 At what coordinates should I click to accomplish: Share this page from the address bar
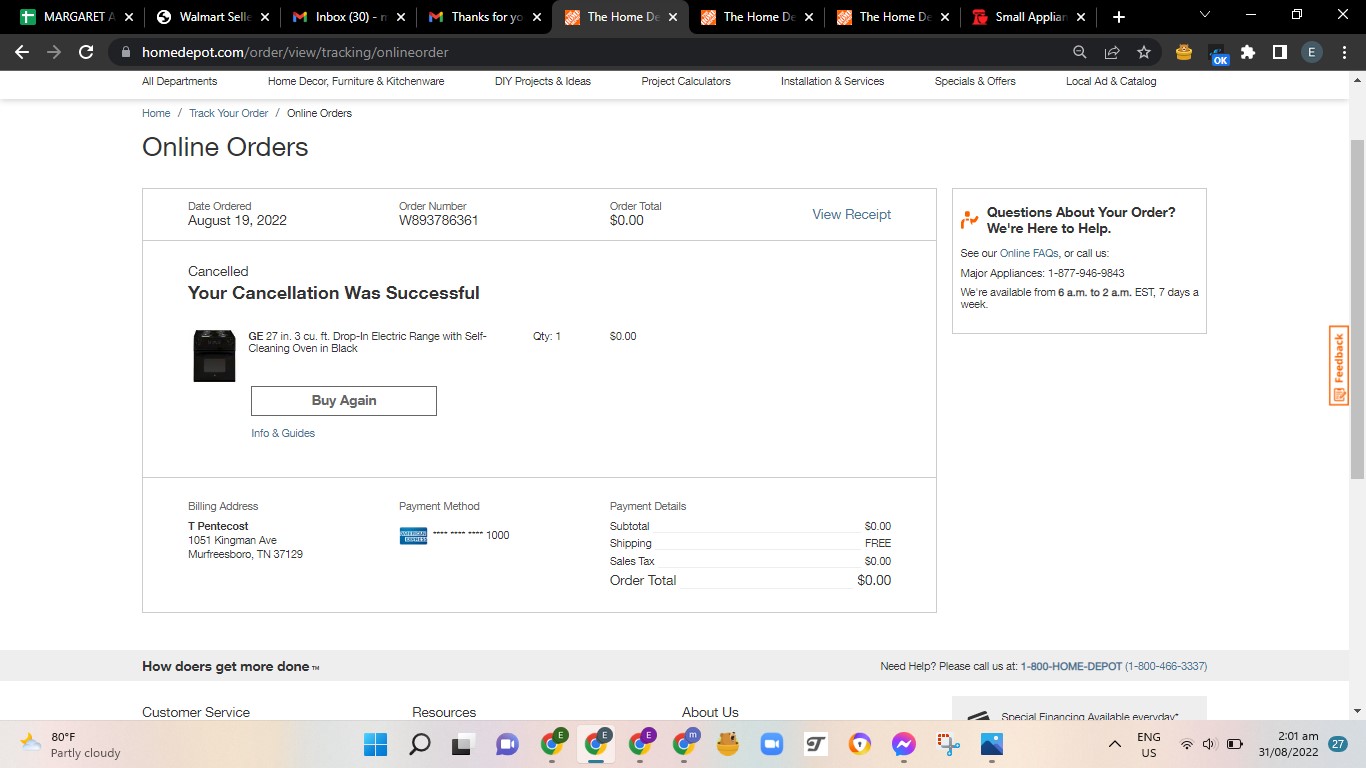(x=1112, y=52)
